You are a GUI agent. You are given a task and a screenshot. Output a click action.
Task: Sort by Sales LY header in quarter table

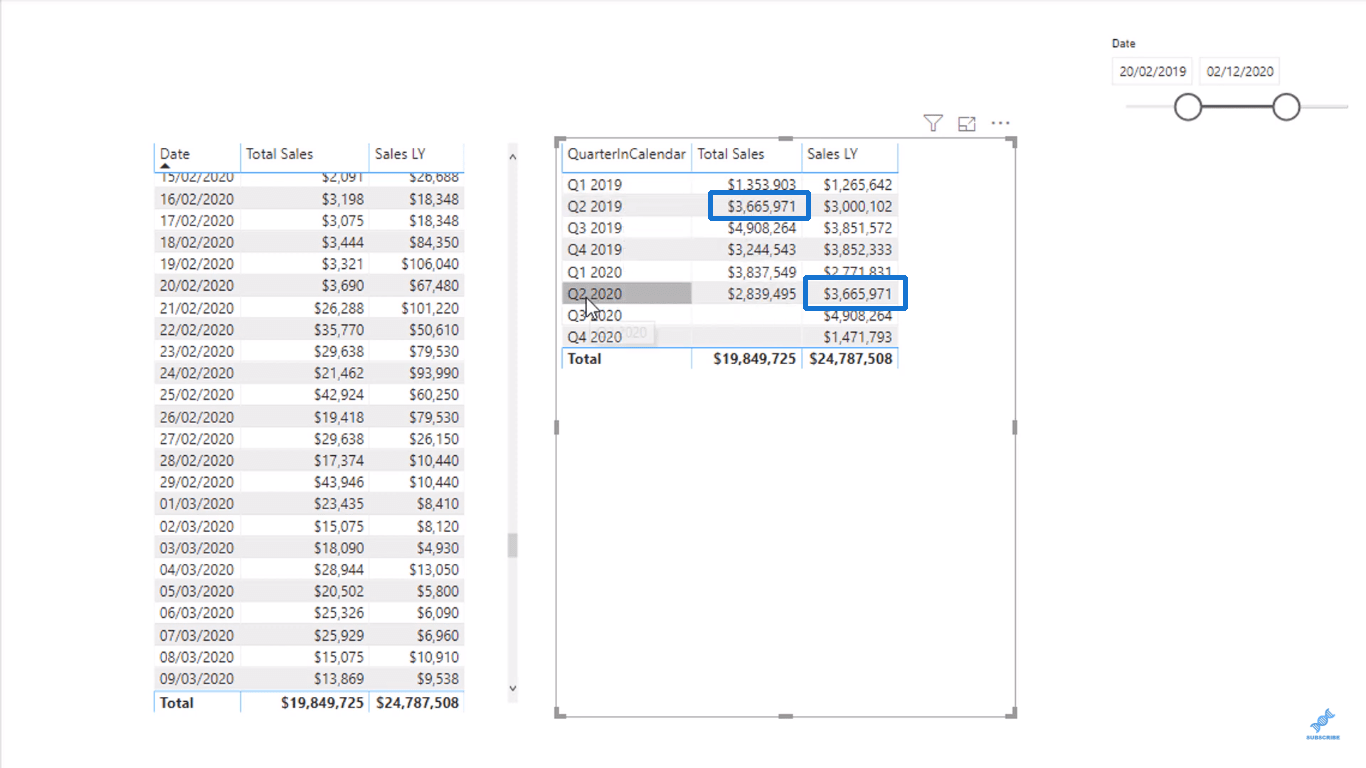[832, 154]
